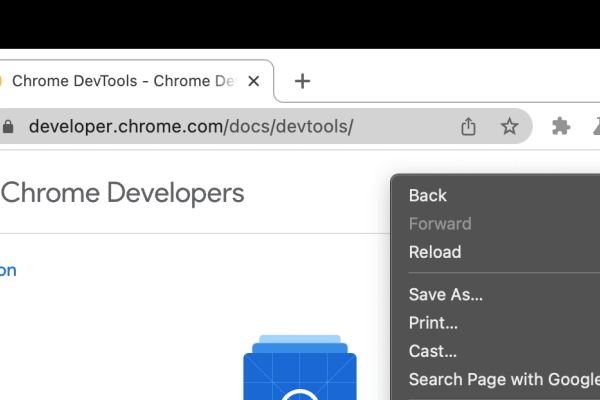The height and width of the screenshot is (400, 600).
Task: Open a new tab with plus button
Action: 302,81
